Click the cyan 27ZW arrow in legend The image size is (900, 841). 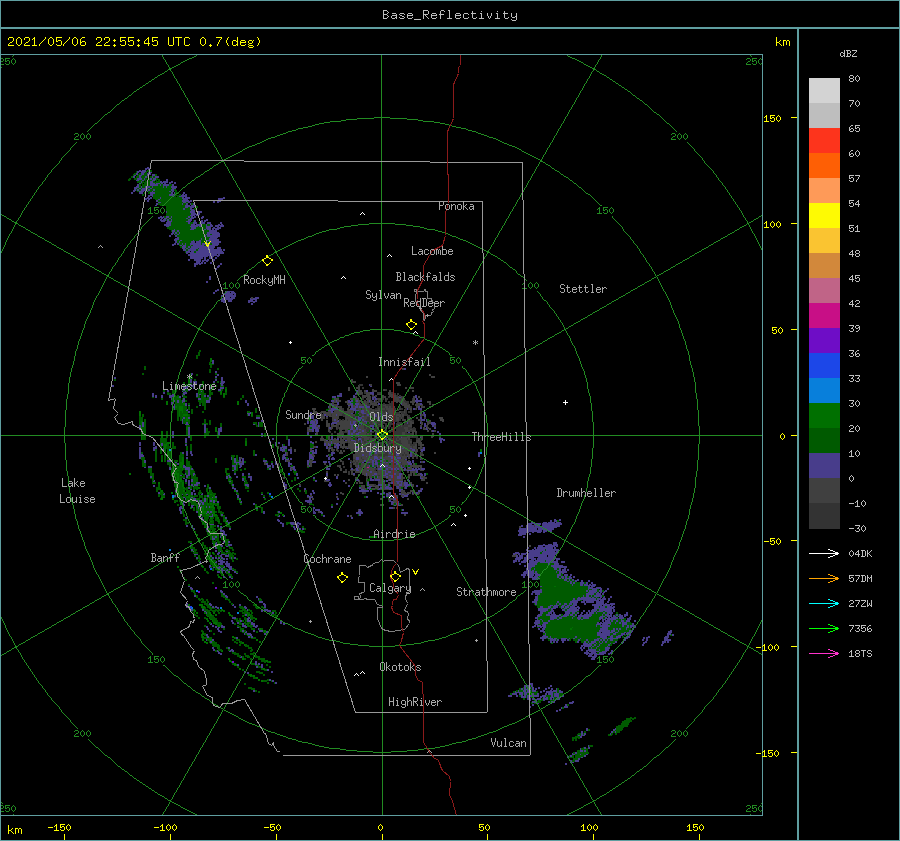click(x=824, y=603)
